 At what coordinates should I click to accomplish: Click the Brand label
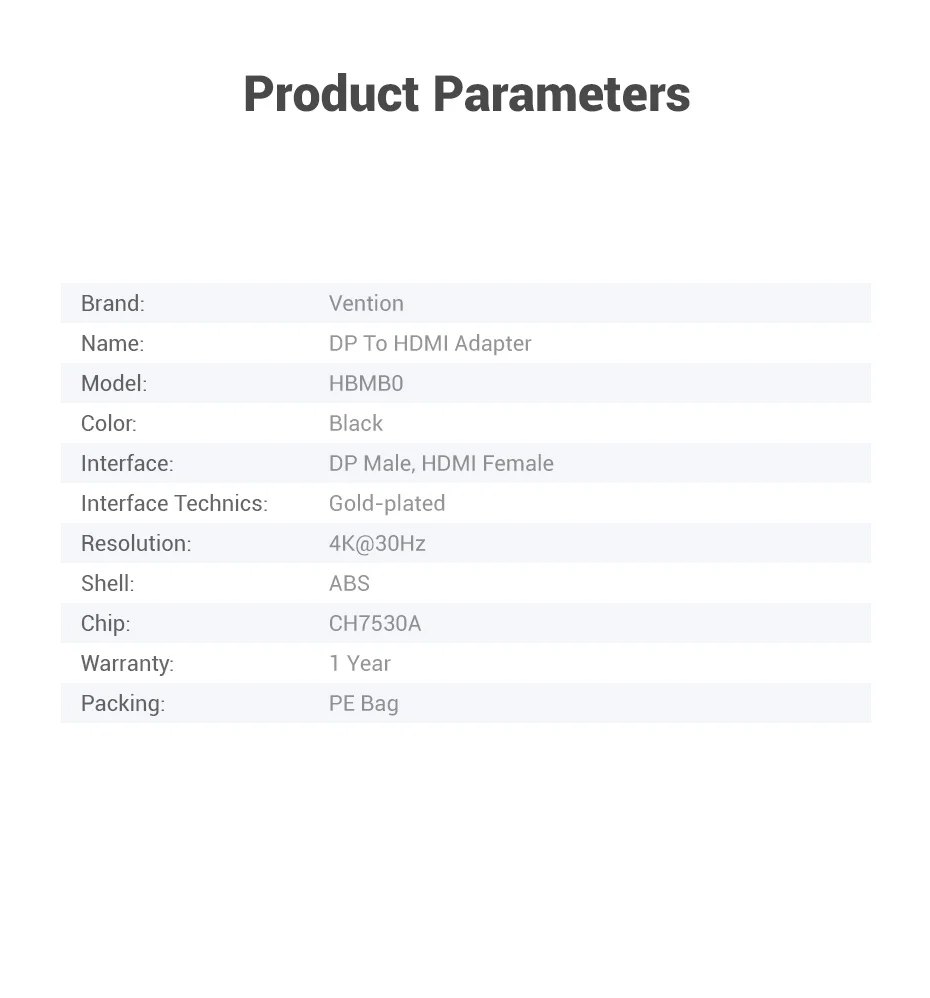[112, 303]
